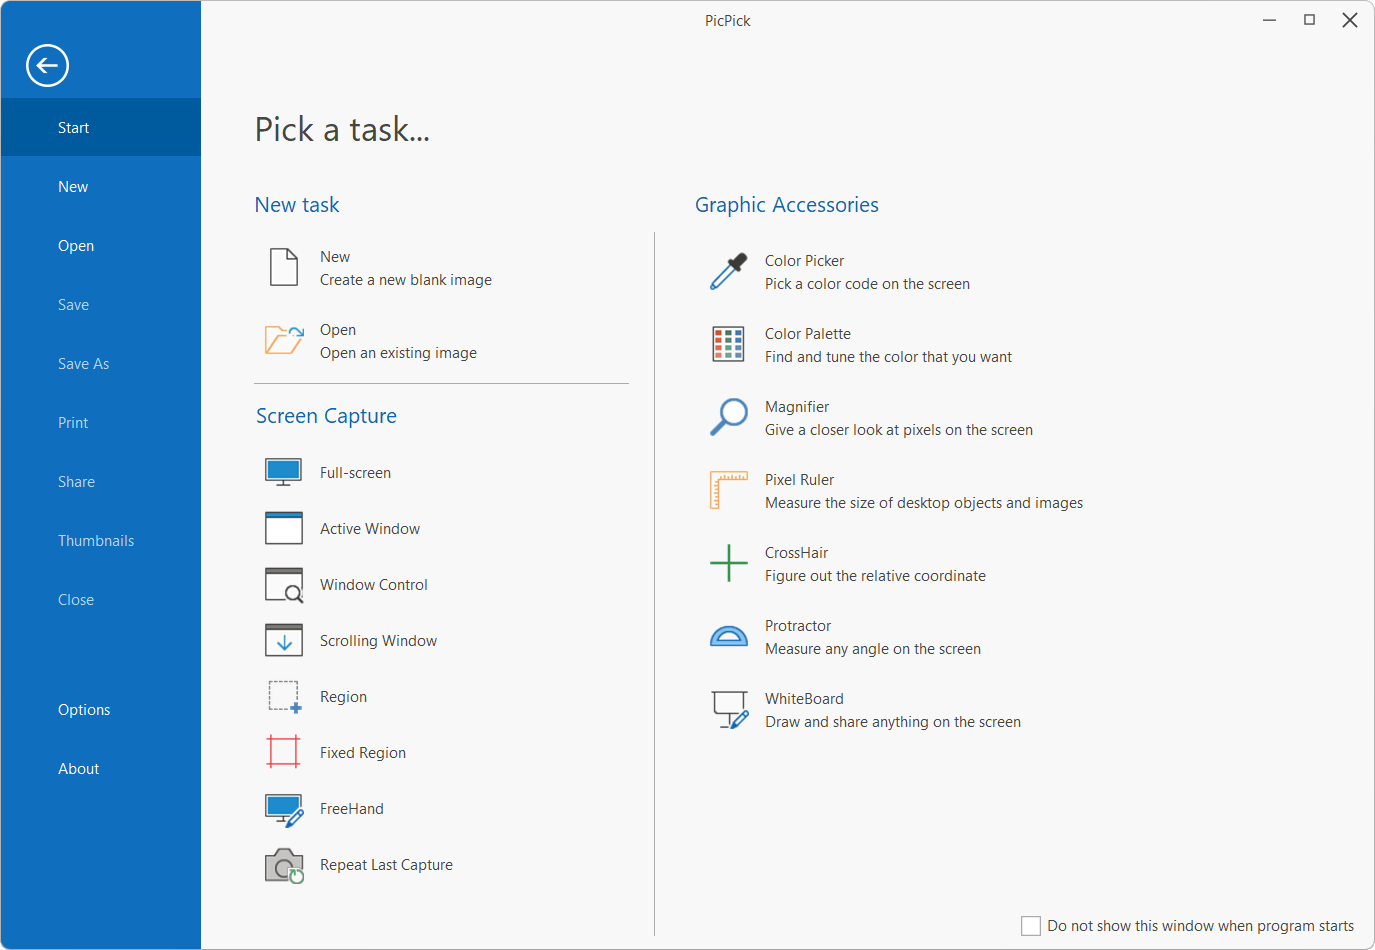Click the Full-screen capture monitor icon
1375x950 pixels.
click(x=284, y=472)
